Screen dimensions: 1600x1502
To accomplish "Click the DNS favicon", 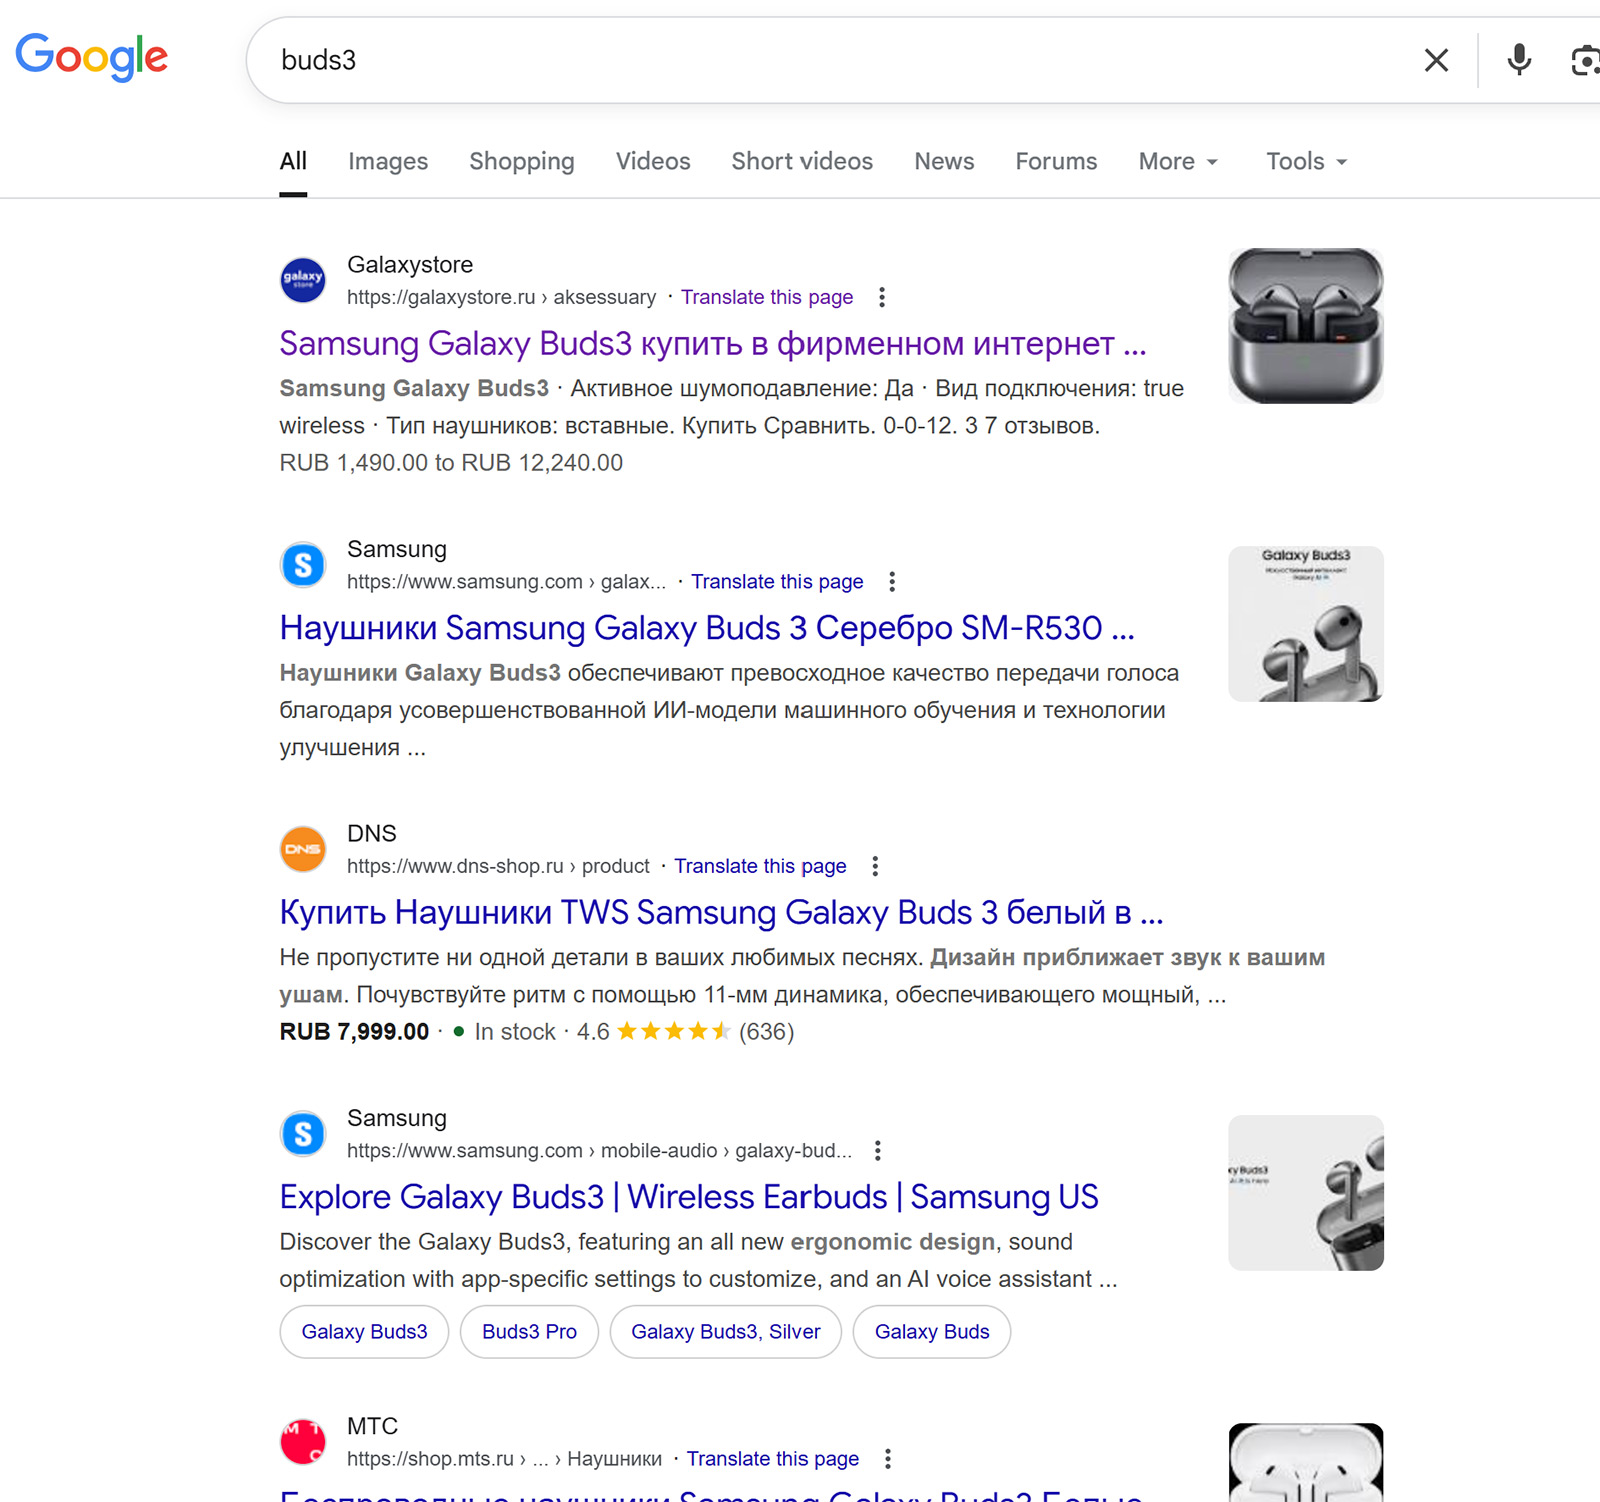I will [x=303, y=849].
